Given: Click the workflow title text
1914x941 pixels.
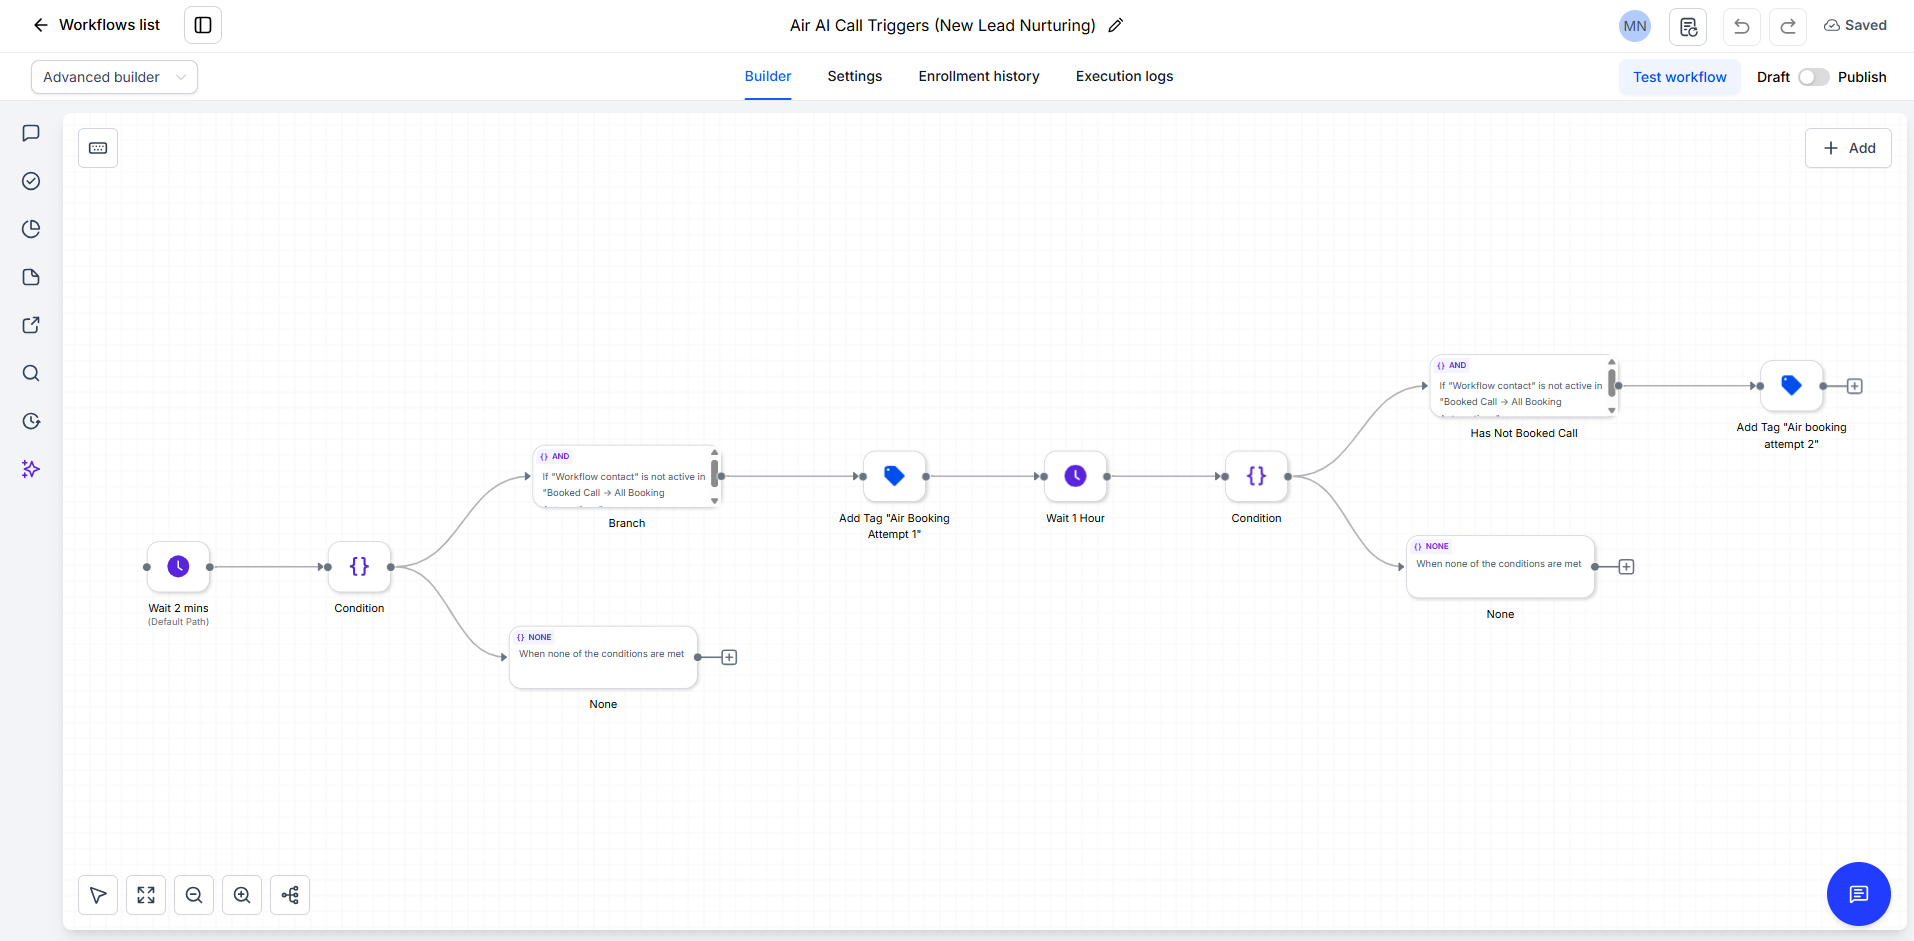Looking at the screenshot, I should pos(943,25).
